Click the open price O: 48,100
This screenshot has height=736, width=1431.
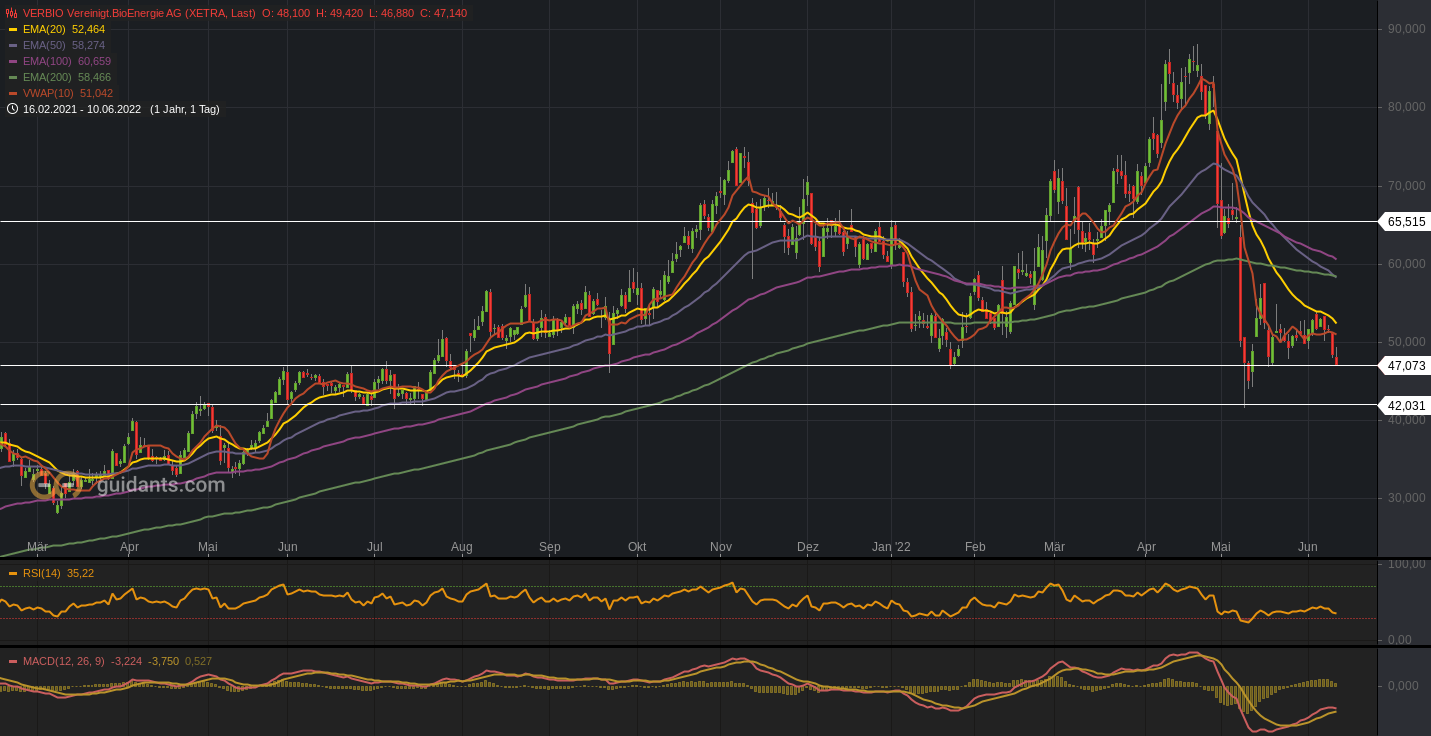click(285, 13)
